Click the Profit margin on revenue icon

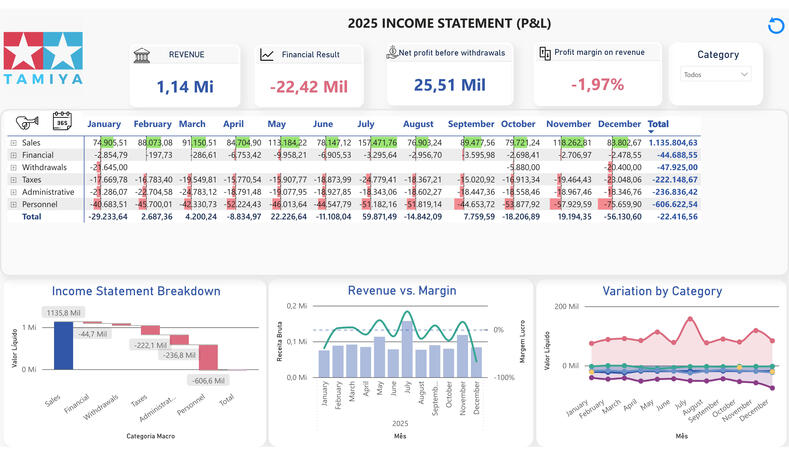click(x=543, y=52)
